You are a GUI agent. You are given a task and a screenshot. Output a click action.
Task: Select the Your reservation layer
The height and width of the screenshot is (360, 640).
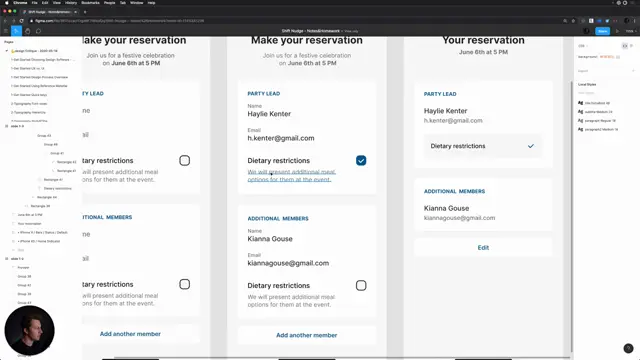pos(29,224)
